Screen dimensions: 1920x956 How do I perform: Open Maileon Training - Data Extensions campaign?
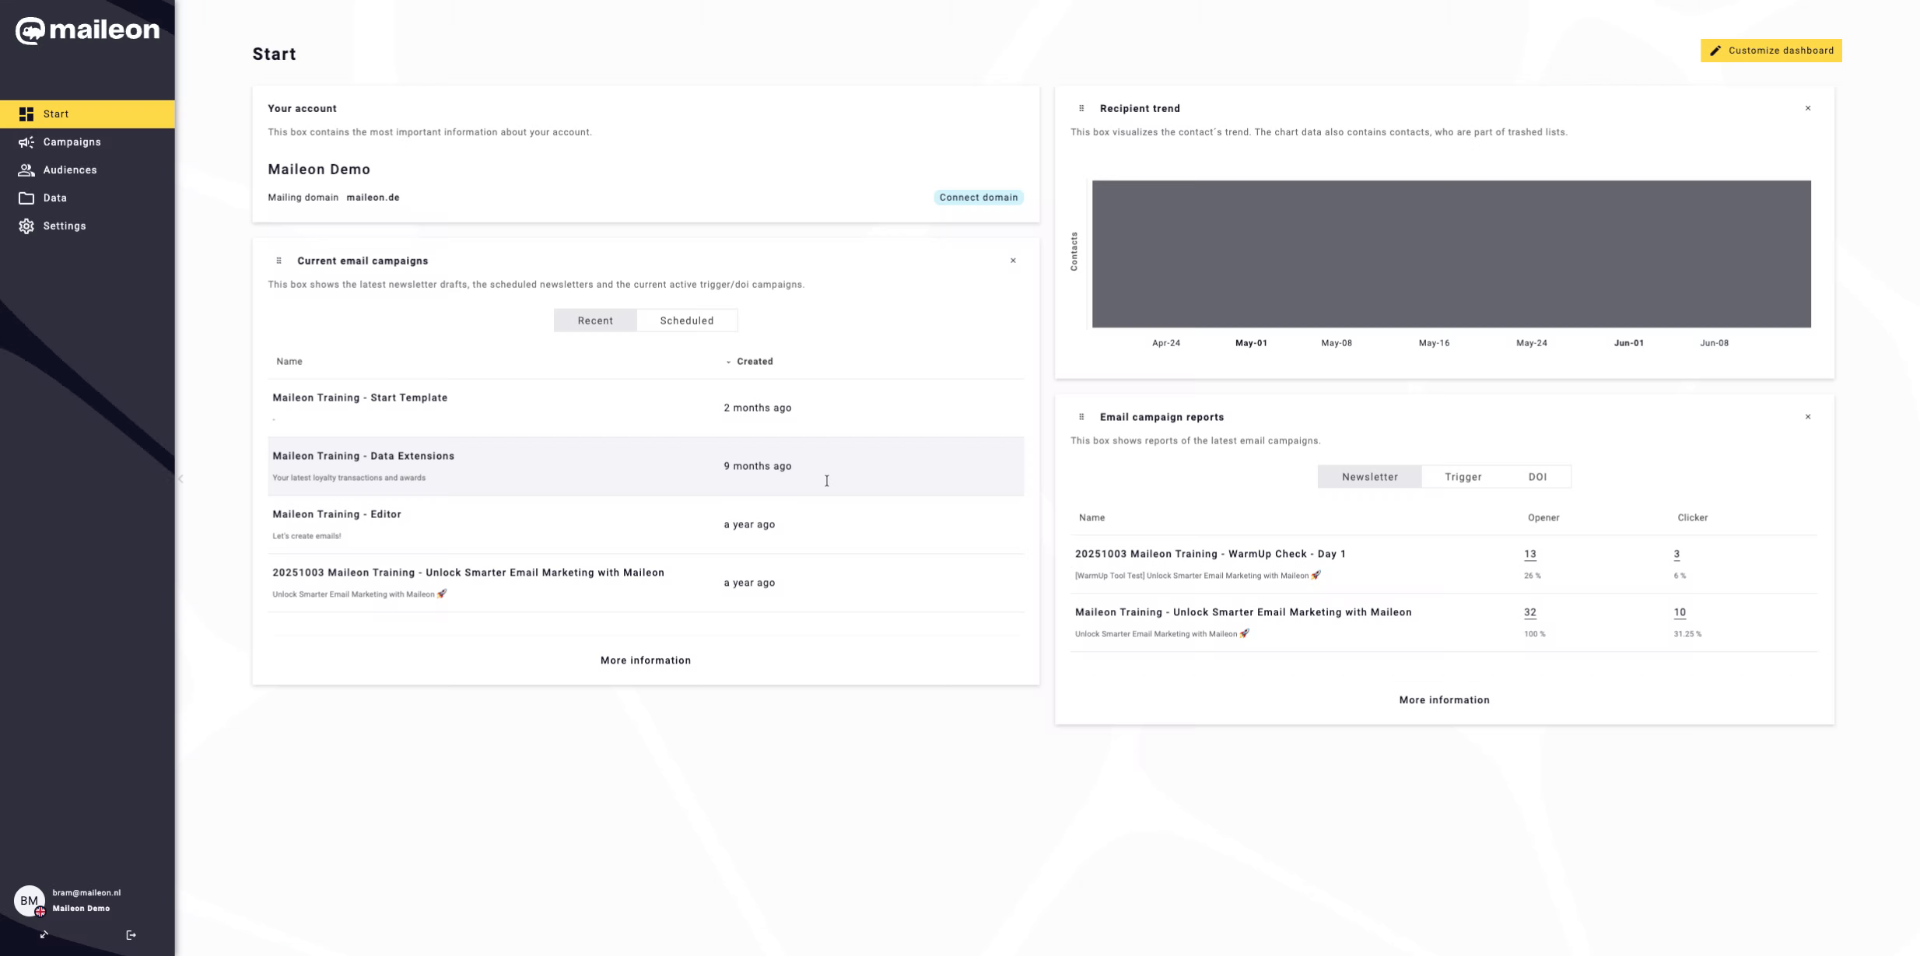(x=363, y=456)
